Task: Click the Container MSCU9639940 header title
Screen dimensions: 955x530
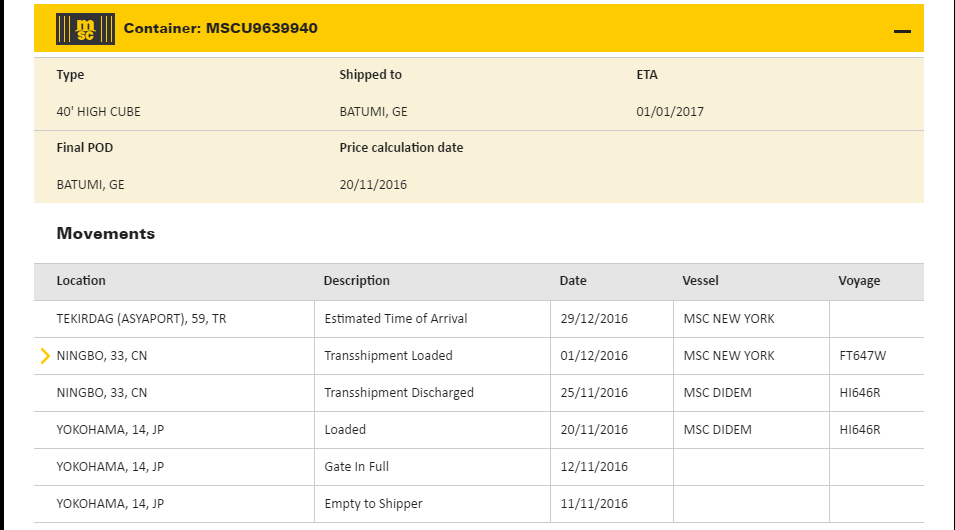Action: tap(220, 28)
